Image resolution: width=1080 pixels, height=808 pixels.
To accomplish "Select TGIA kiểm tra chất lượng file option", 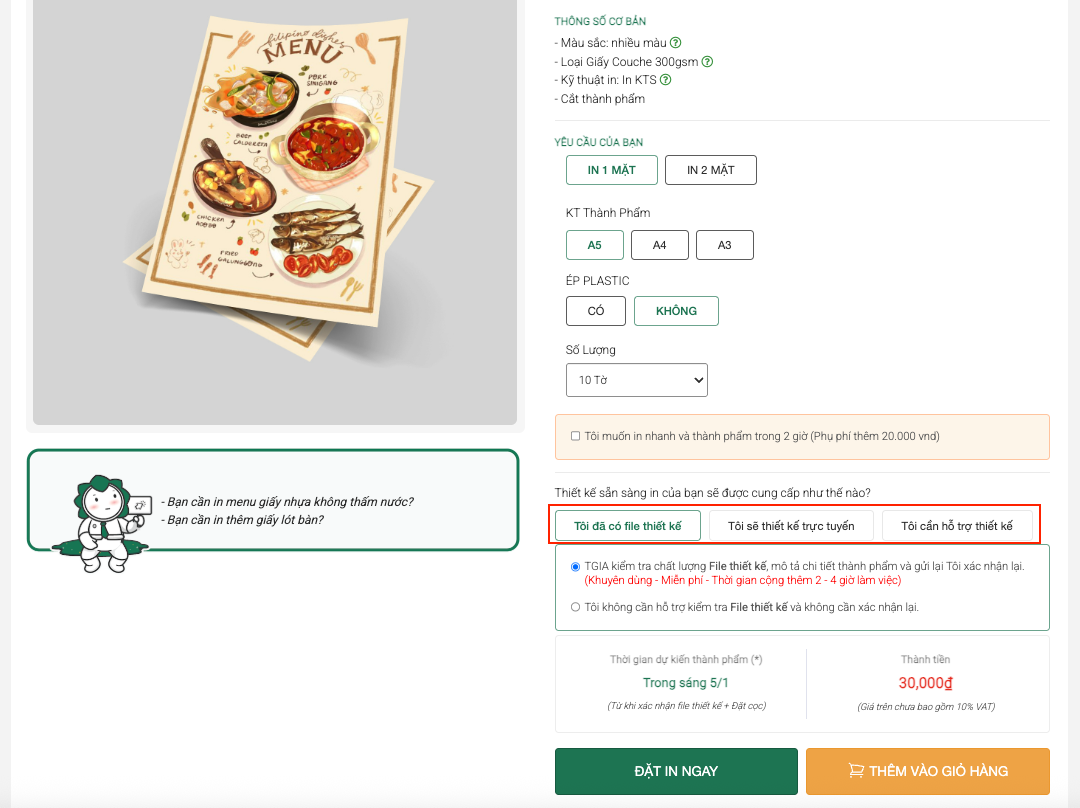I will pos(575,566).
